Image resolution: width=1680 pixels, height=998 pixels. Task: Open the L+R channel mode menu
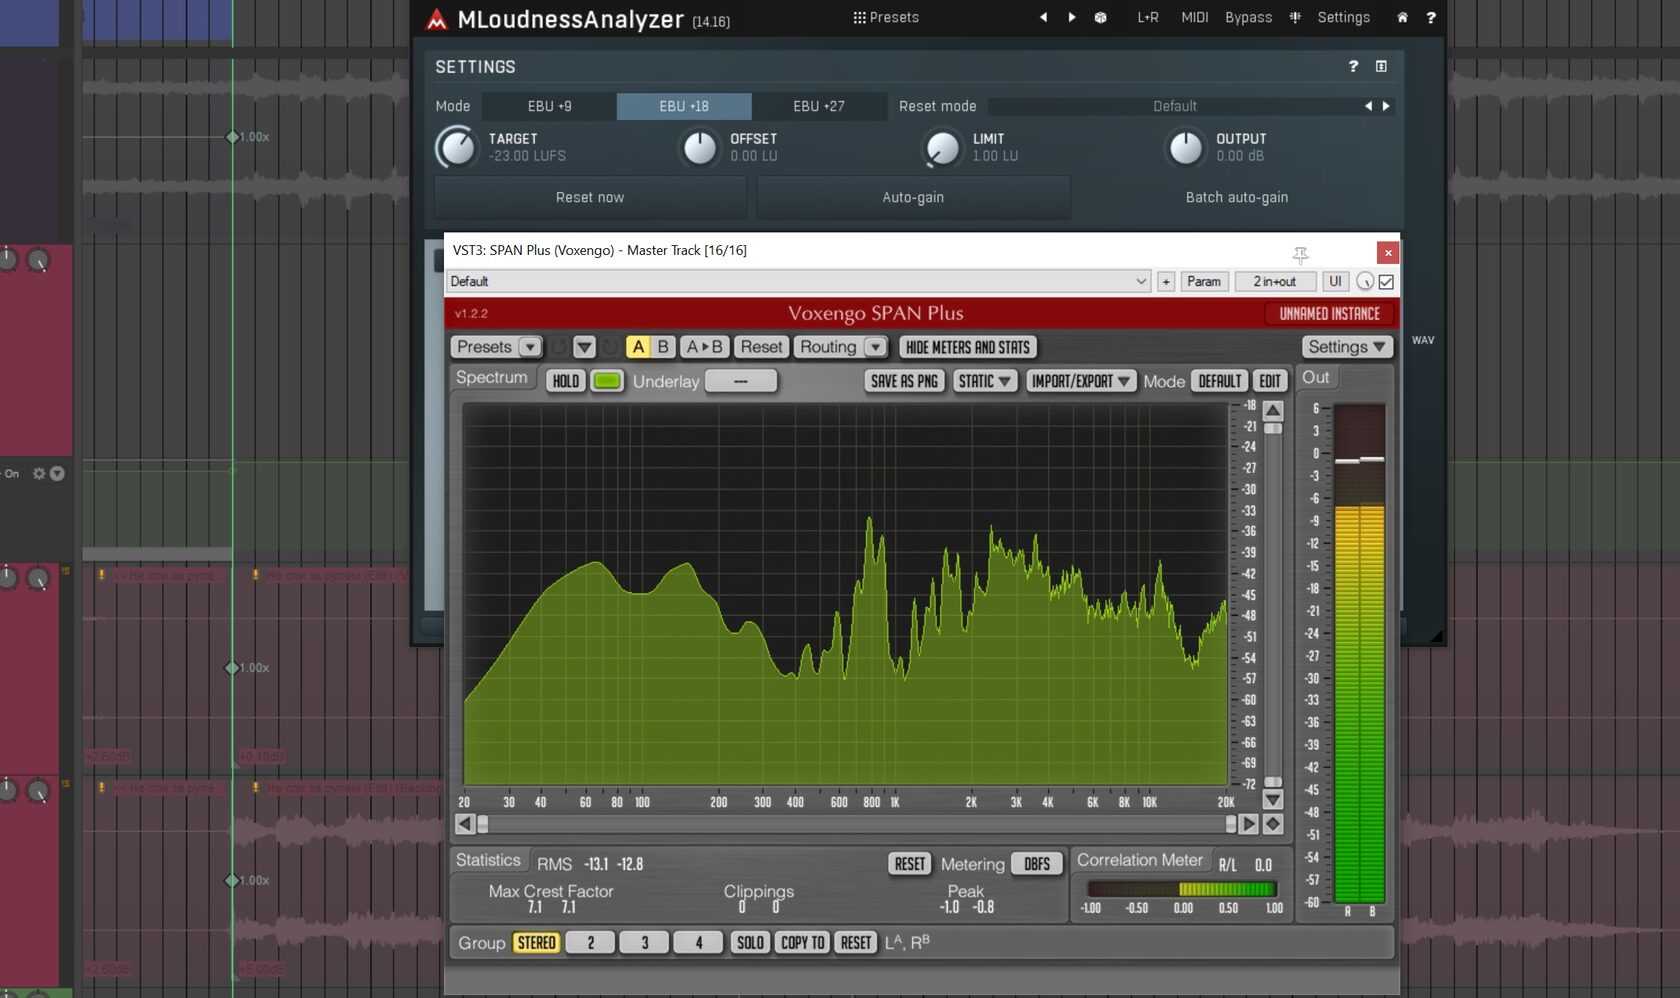[1148, 17]
